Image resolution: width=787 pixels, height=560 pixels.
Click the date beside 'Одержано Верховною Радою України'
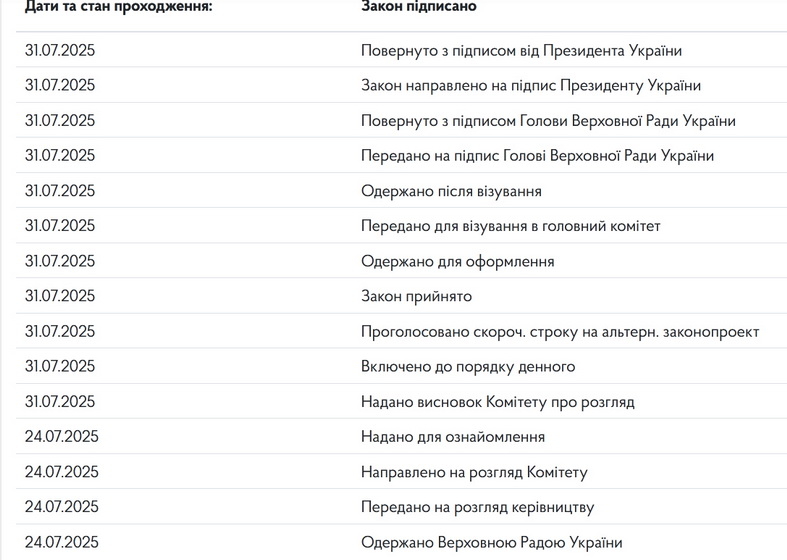point(60,542)
